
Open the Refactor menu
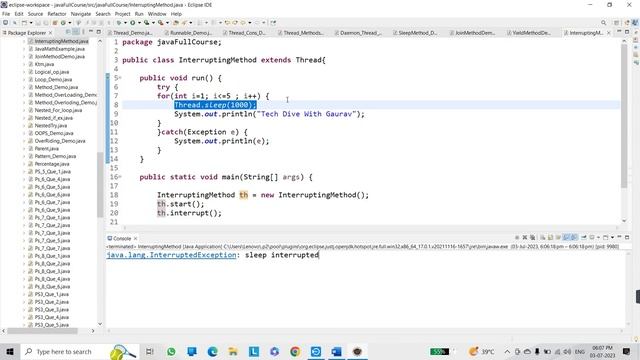[x=57, y=14]
